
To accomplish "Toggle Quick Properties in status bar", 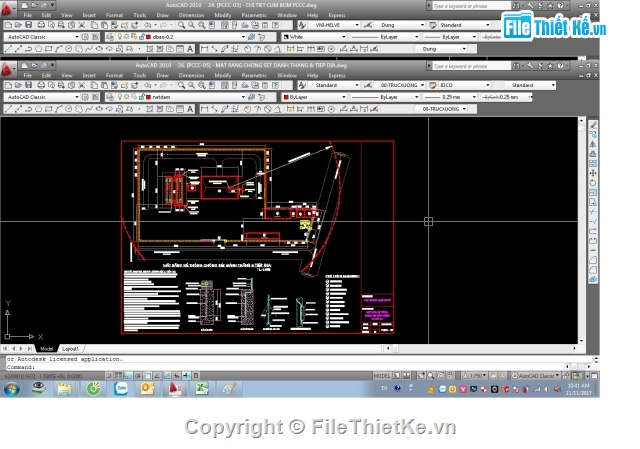I will (x=196, y=376).
